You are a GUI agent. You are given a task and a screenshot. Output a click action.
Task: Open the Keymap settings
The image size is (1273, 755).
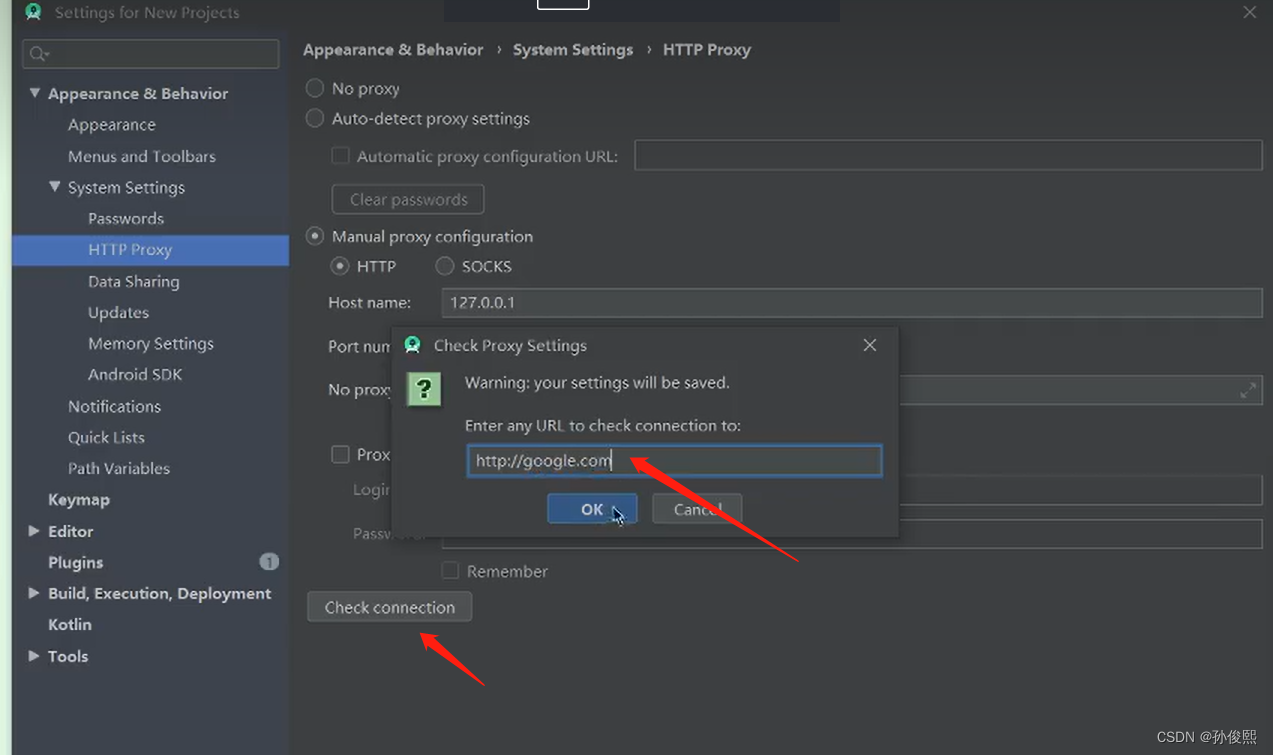79,499
